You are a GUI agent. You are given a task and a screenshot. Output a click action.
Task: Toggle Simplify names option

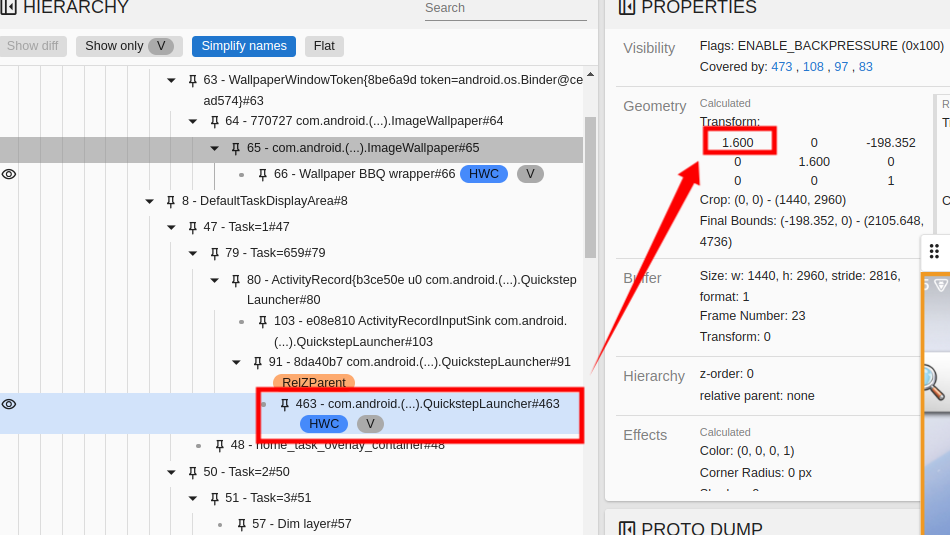(x=244, y=46)
